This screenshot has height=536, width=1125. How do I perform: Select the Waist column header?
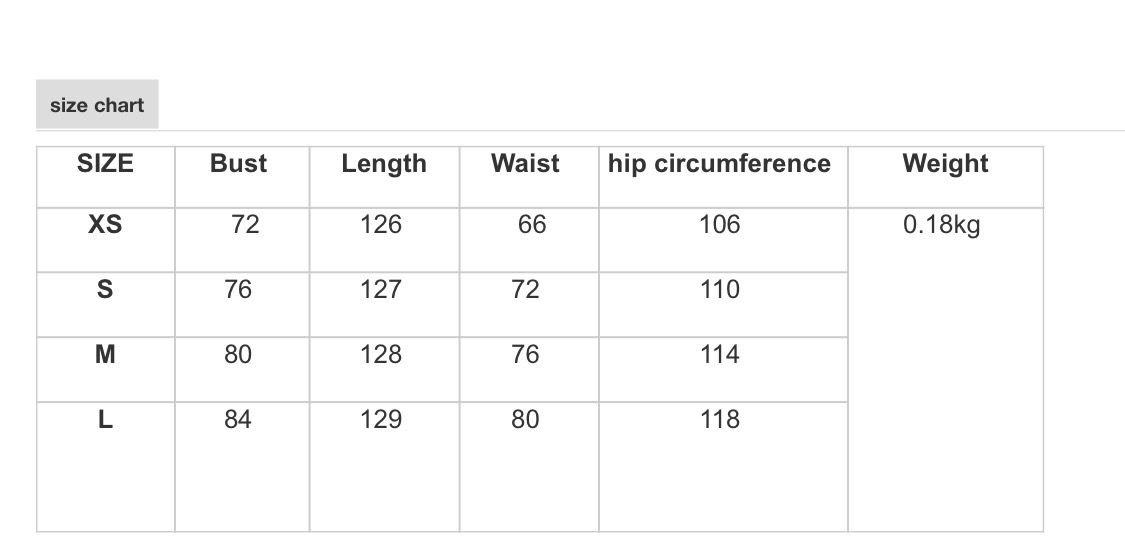click(x=525, y=164)
